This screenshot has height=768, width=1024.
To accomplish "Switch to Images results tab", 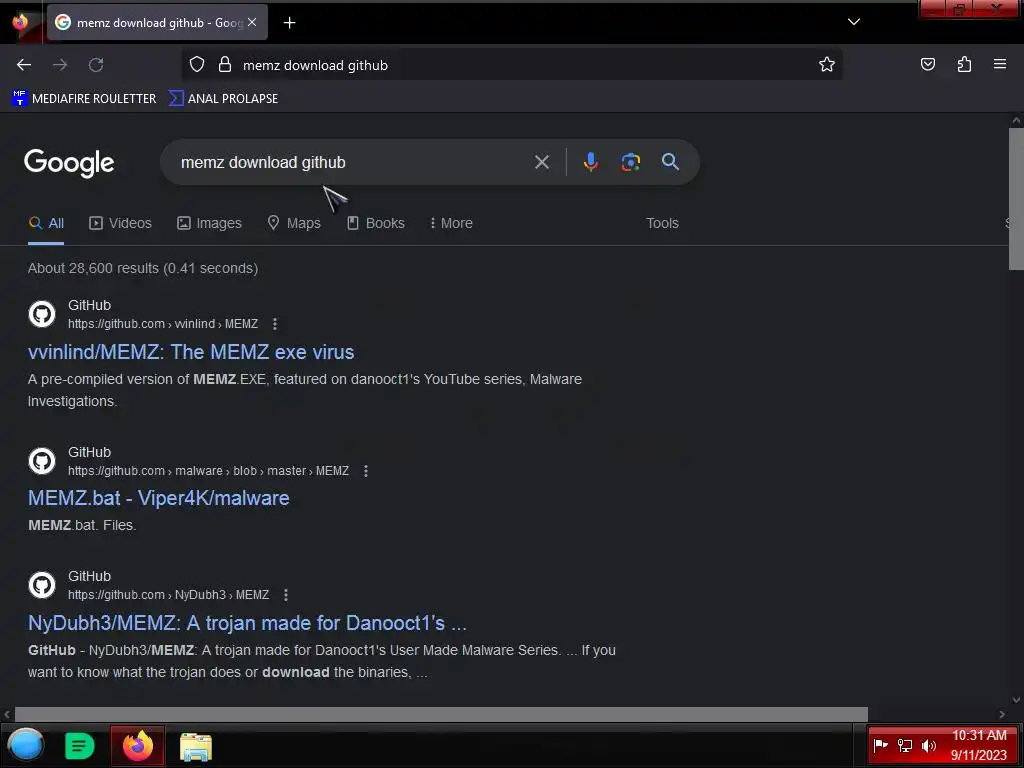I will click(209, 223).
